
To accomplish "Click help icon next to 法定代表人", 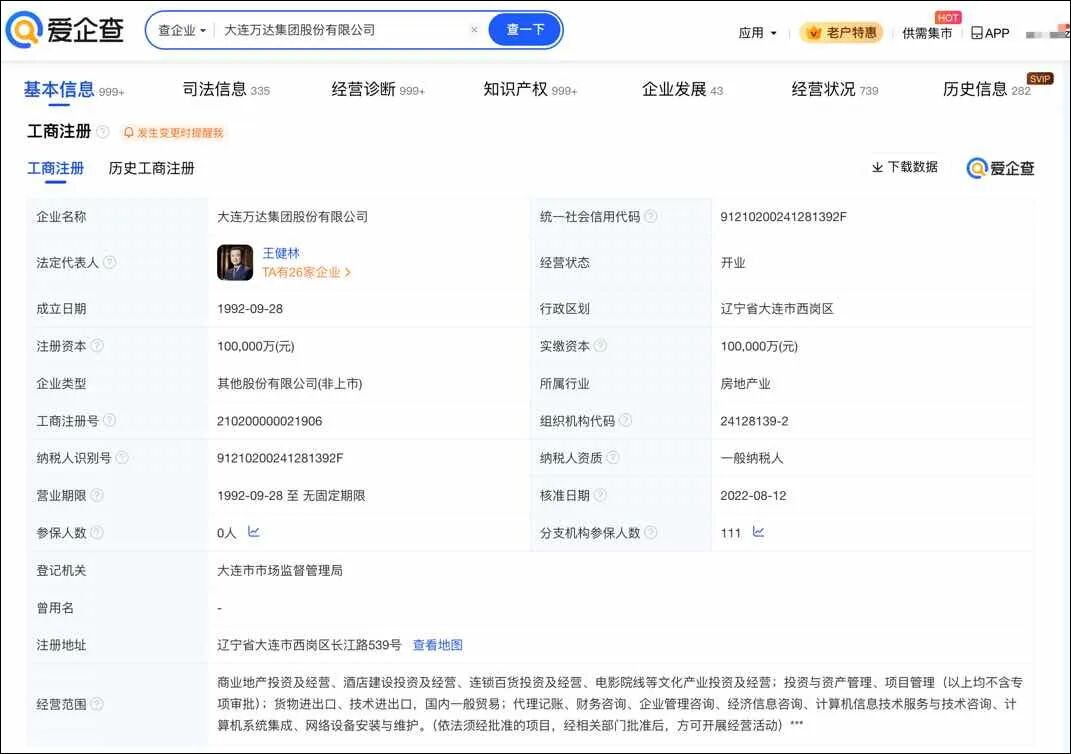I will (109, 262).
